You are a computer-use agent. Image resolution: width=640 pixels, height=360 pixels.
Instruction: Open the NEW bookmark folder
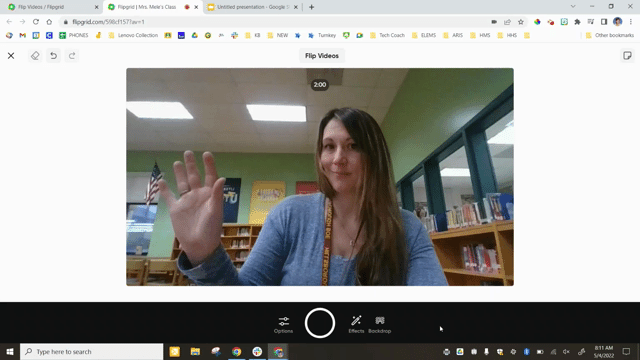278,36
